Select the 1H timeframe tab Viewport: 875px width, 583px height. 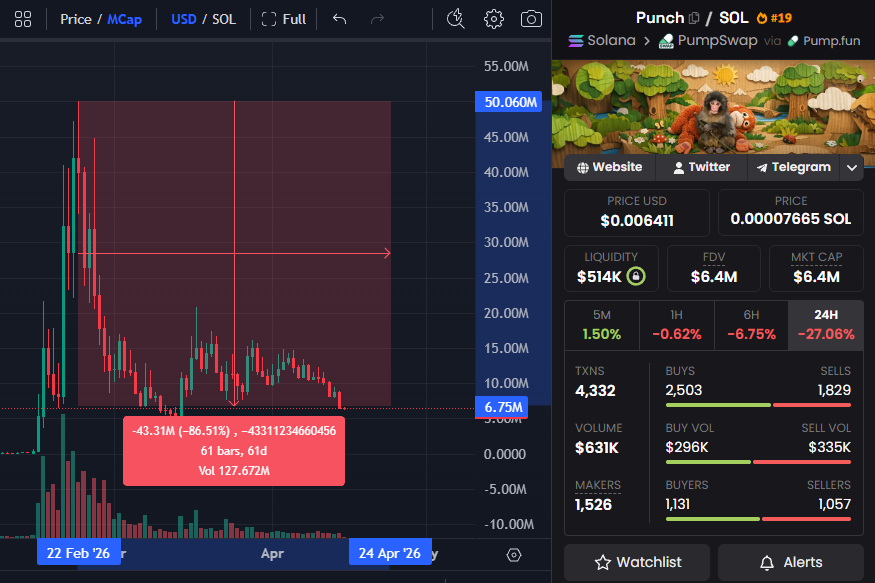[x=676, y=325]
